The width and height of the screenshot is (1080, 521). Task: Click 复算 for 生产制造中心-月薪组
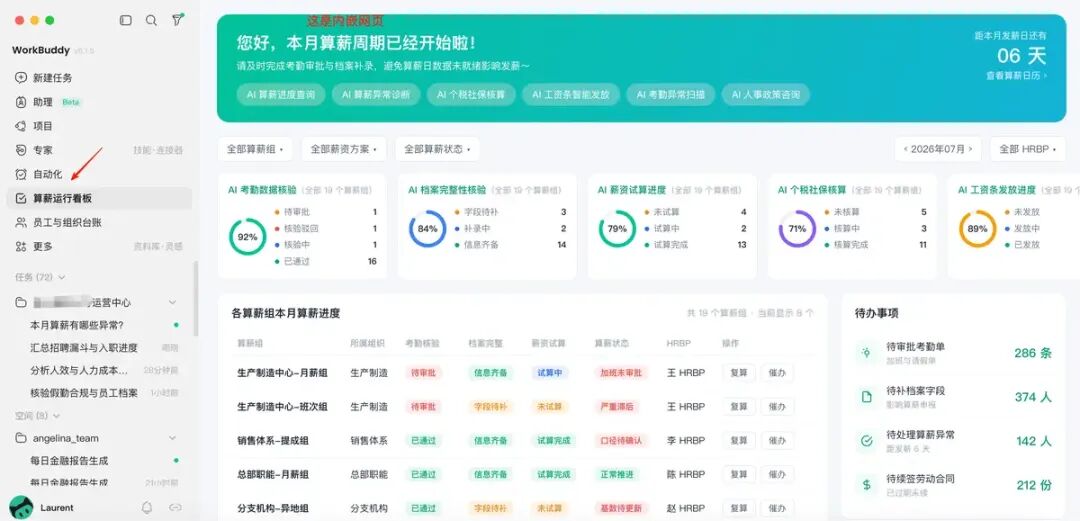pos(738,373)
